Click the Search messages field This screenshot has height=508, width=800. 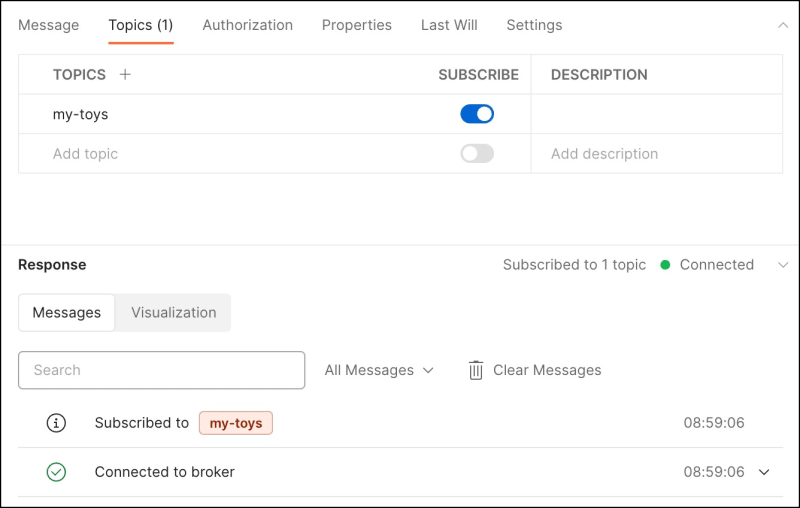click(x=161, y=370)
